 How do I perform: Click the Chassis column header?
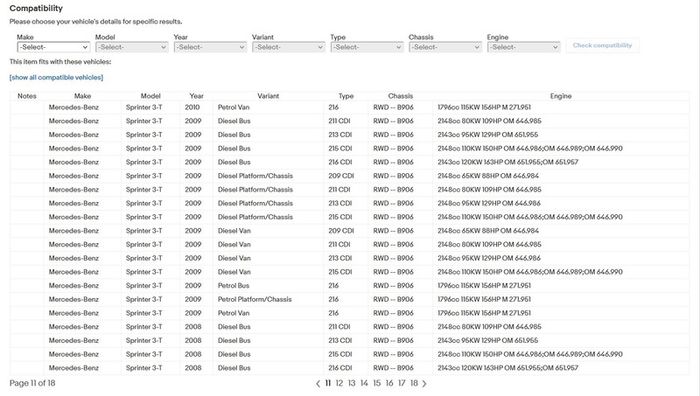400,96
